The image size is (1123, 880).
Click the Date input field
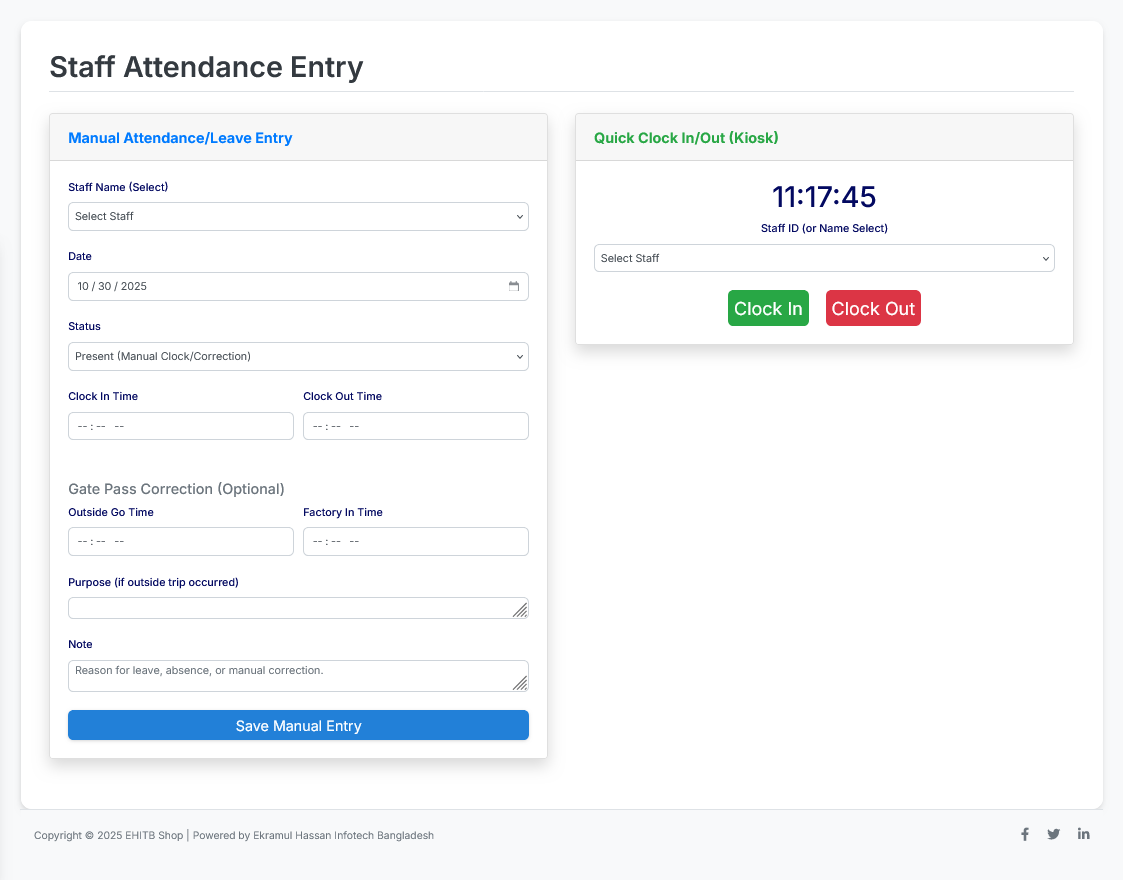coord(280,286)
